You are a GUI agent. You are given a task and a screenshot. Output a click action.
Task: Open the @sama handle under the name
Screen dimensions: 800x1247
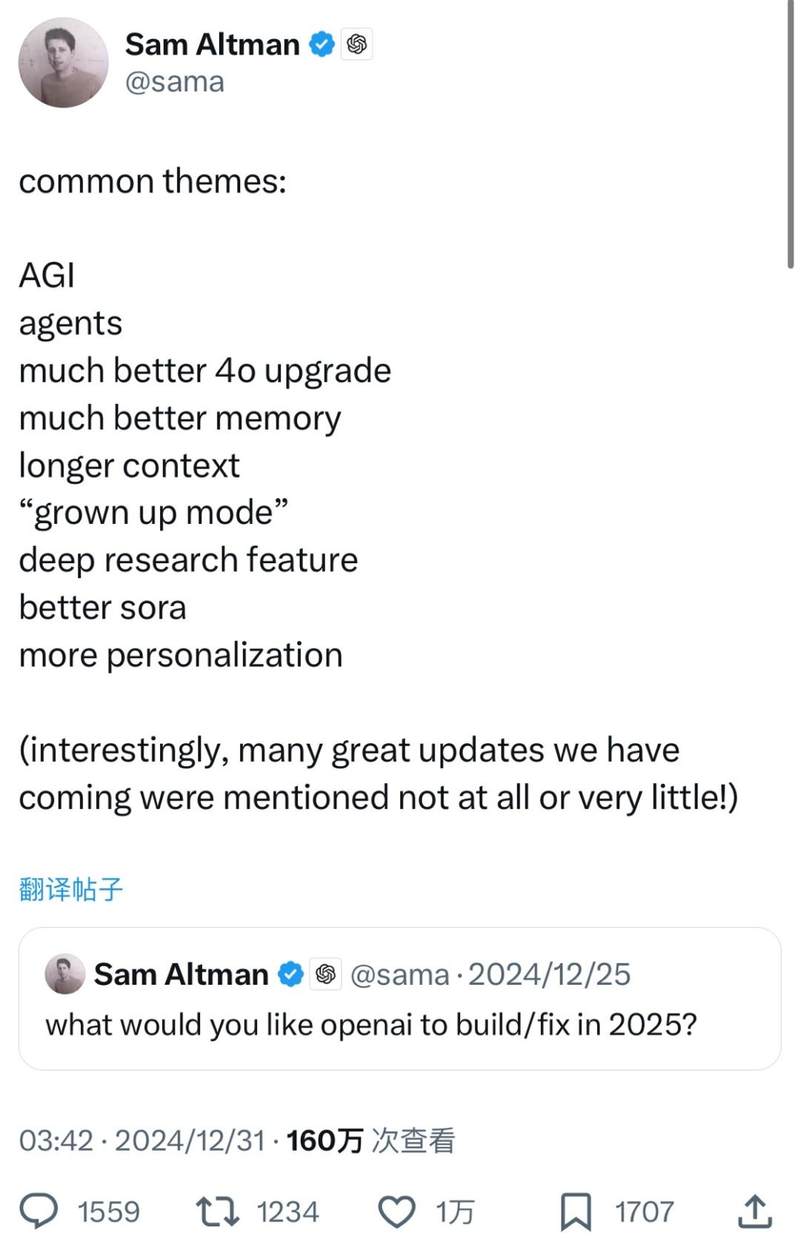click(x=174, y=82)
